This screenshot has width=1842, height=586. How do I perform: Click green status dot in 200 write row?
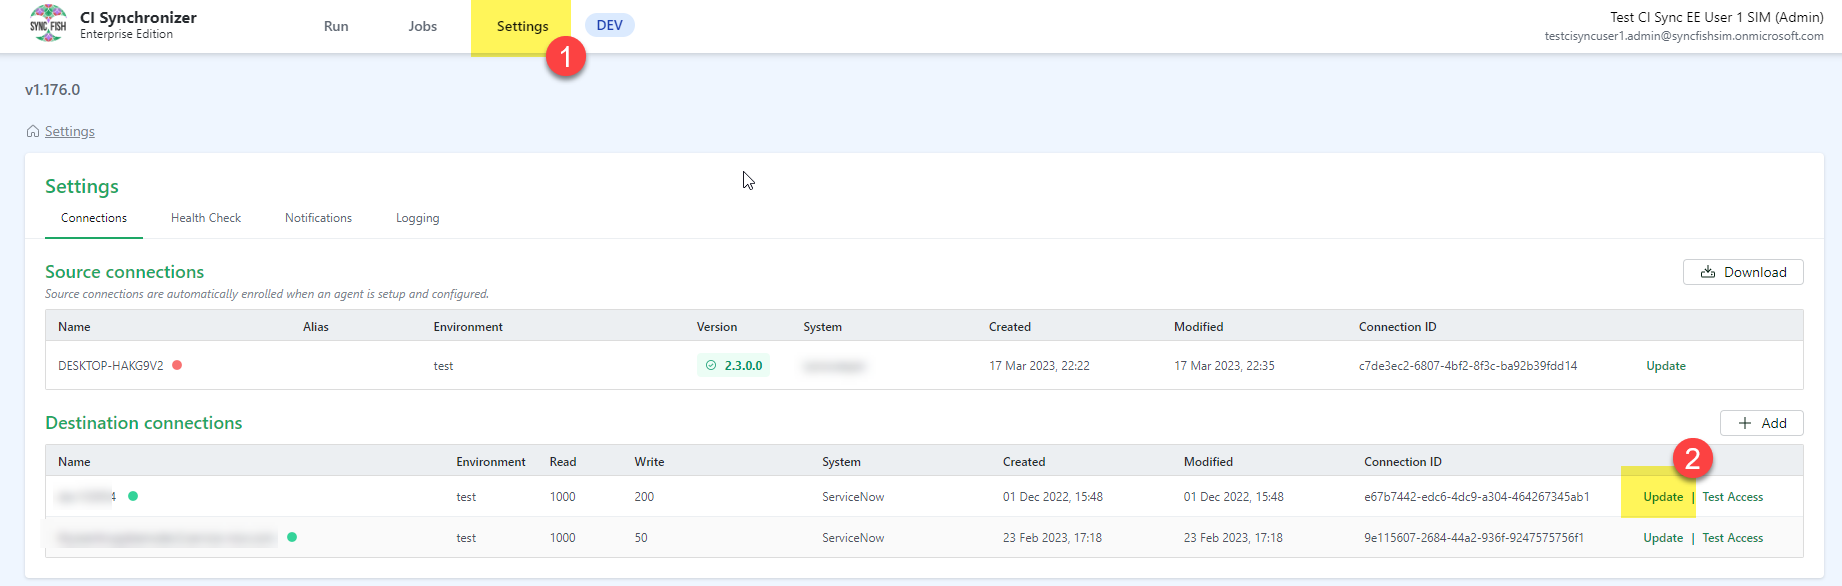point(133,496)
